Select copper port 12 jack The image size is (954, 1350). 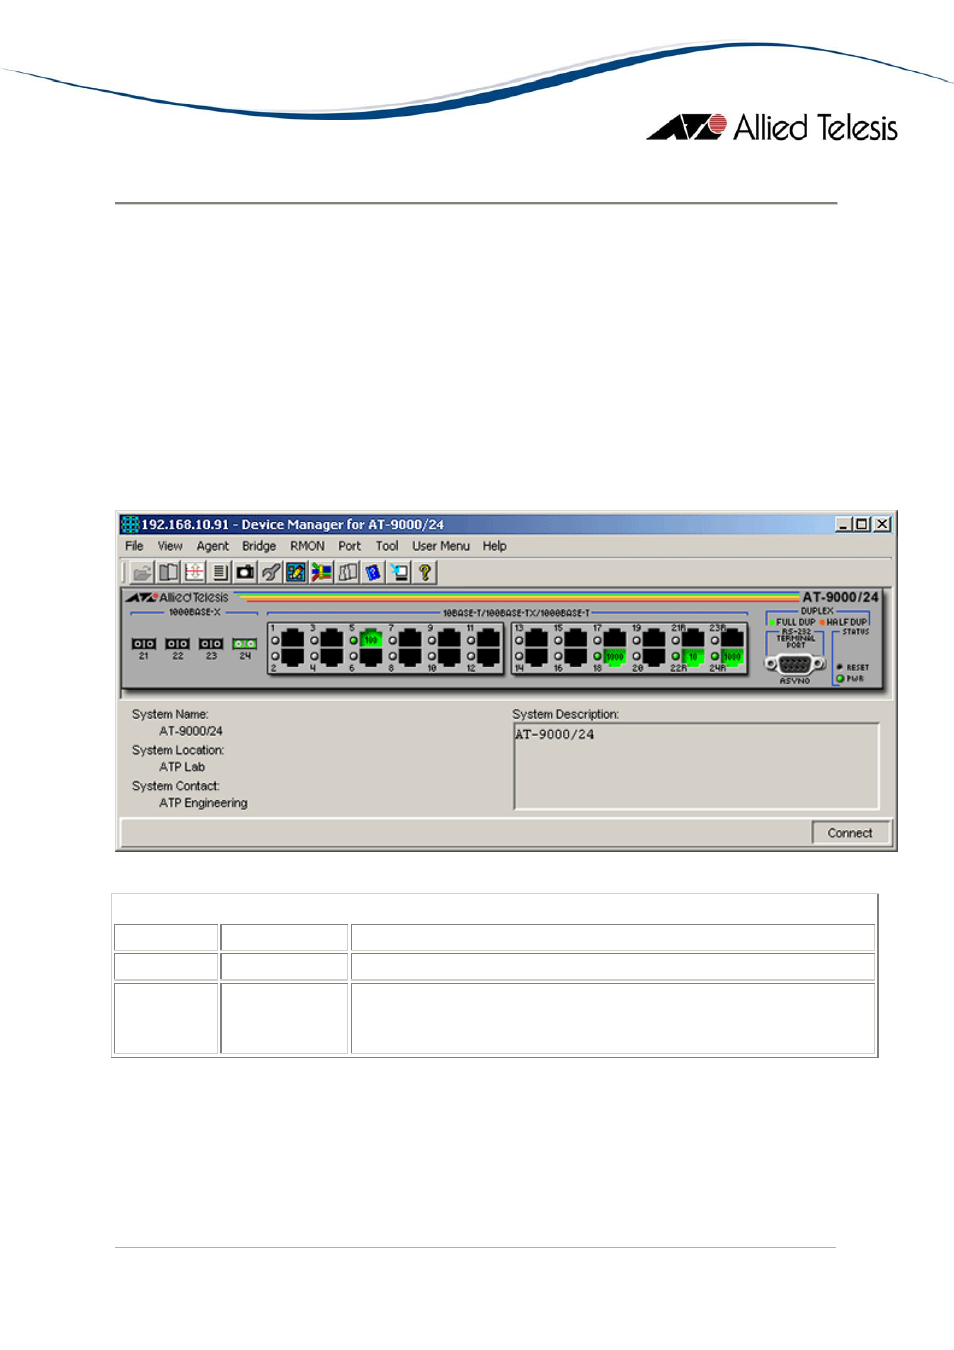pyautogui.click(x=489, y=656)
